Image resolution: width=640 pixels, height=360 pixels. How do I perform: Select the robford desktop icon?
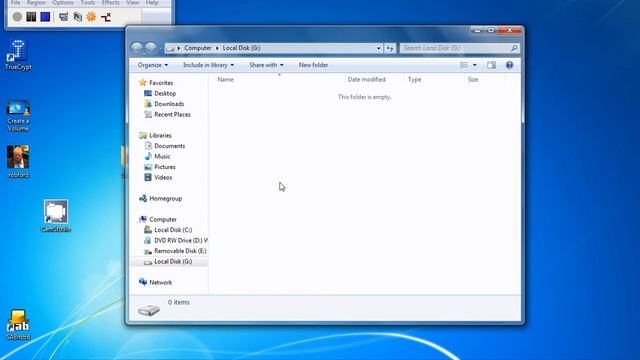point(18,162)
